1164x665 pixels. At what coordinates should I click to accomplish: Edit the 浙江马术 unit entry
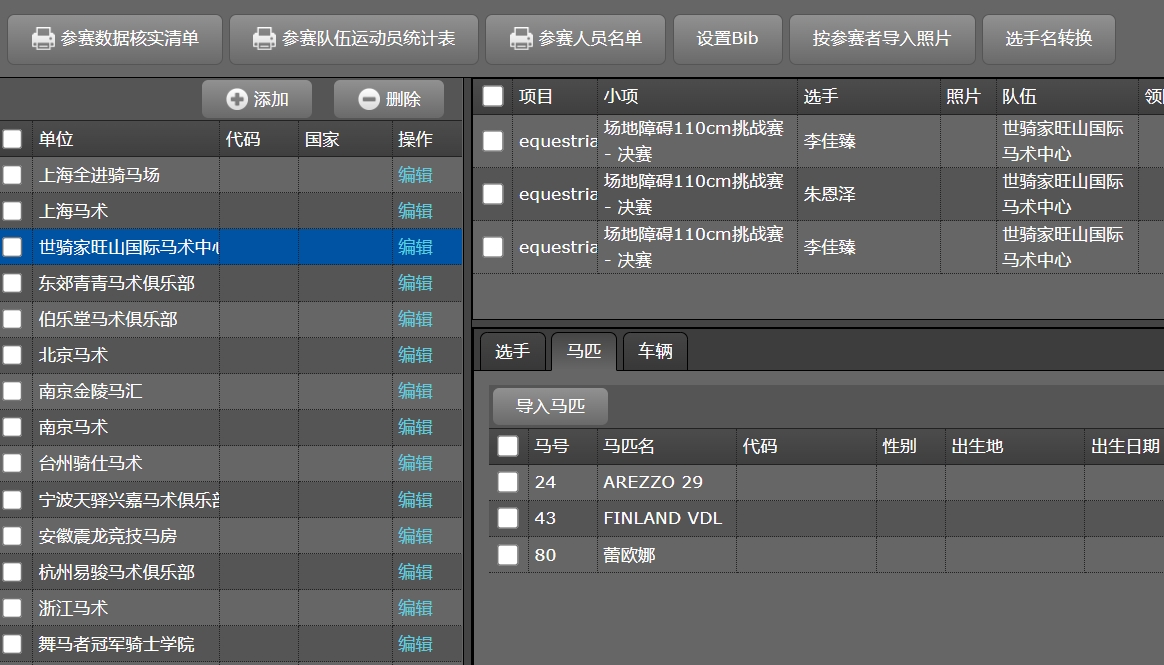coord(415,608)
